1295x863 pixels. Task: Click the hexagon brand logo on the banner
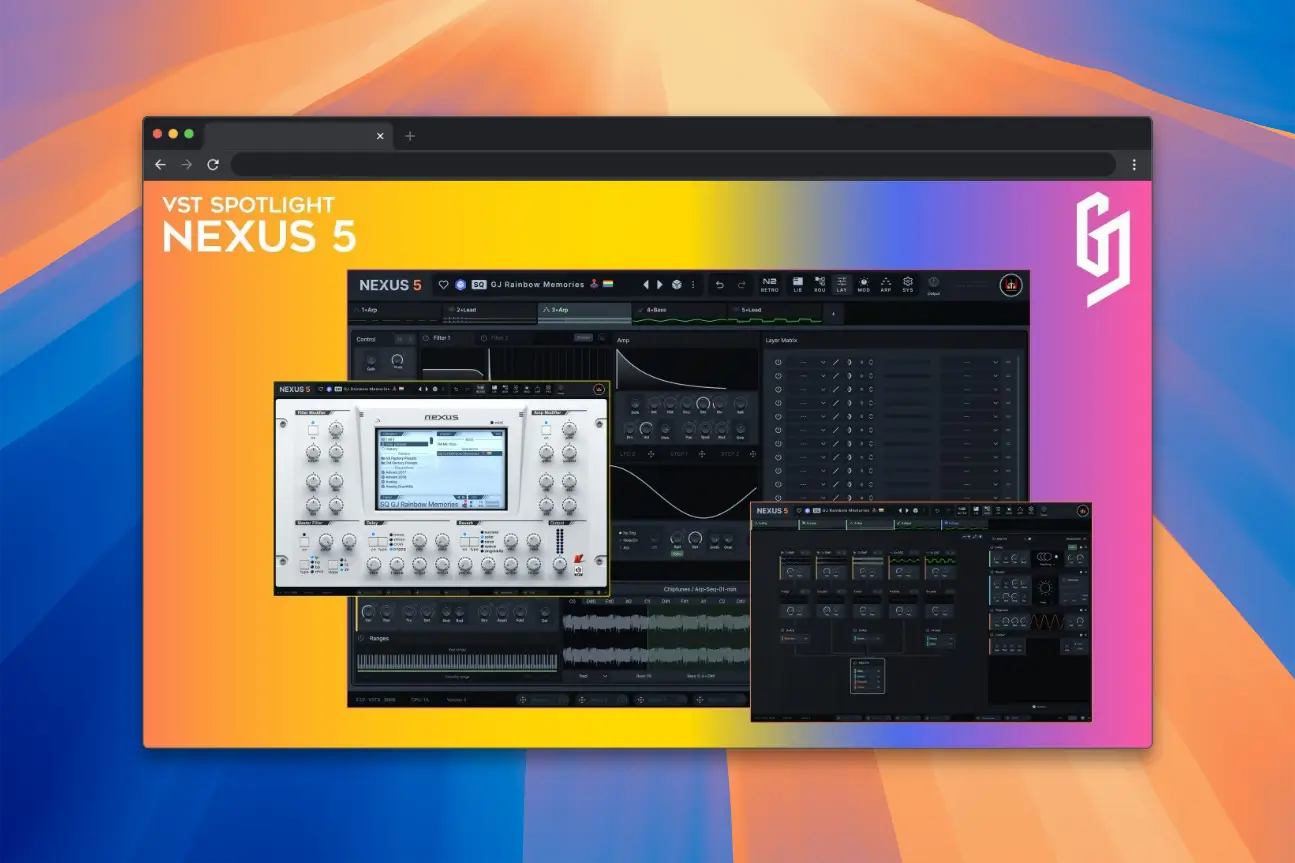[x=1102, y=249]
